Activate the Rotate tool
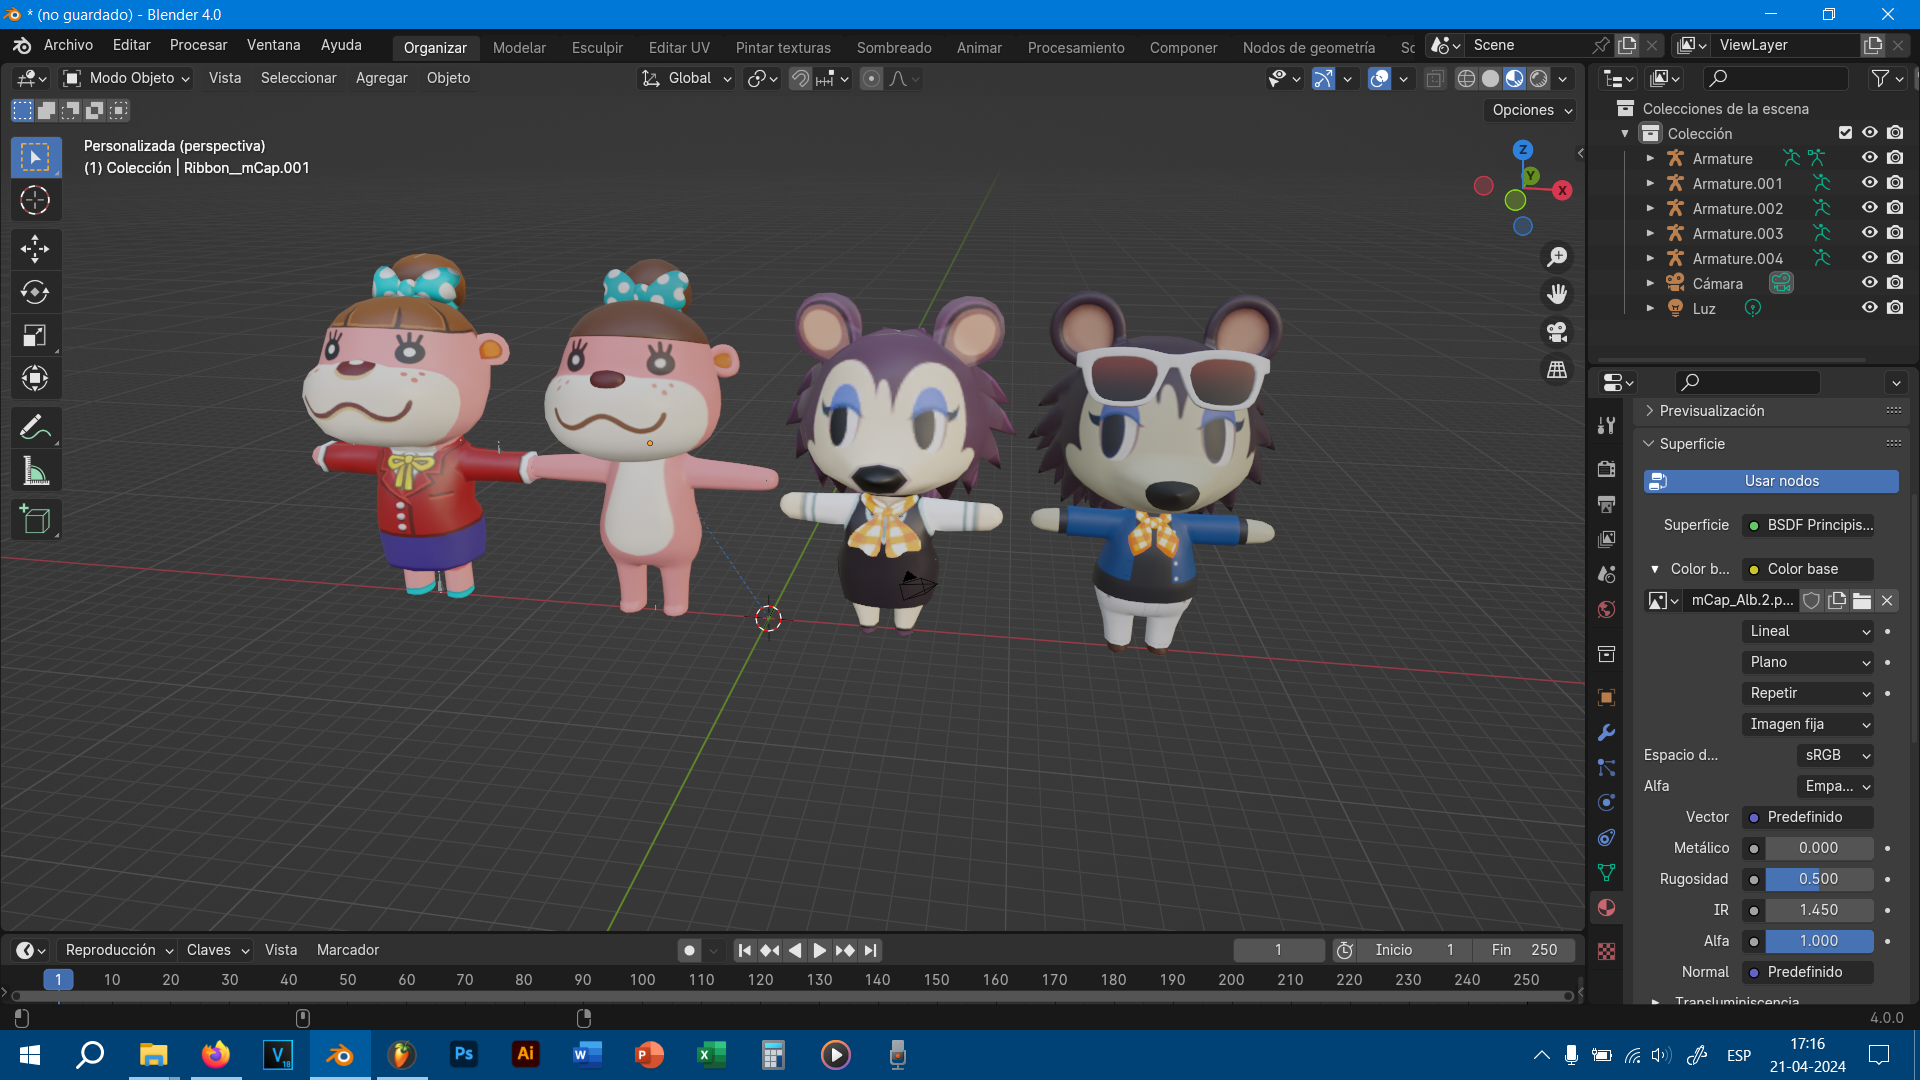 click(x=35, y=292)
